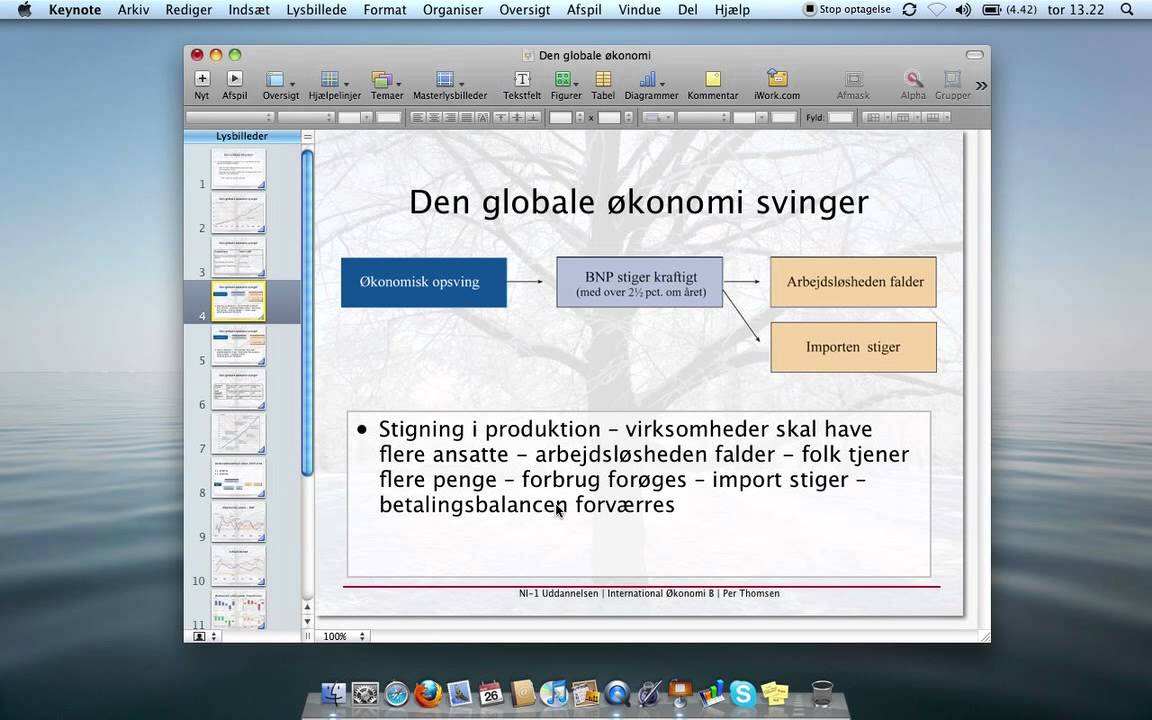Select the BNP stiger kraftigt box

640,282
